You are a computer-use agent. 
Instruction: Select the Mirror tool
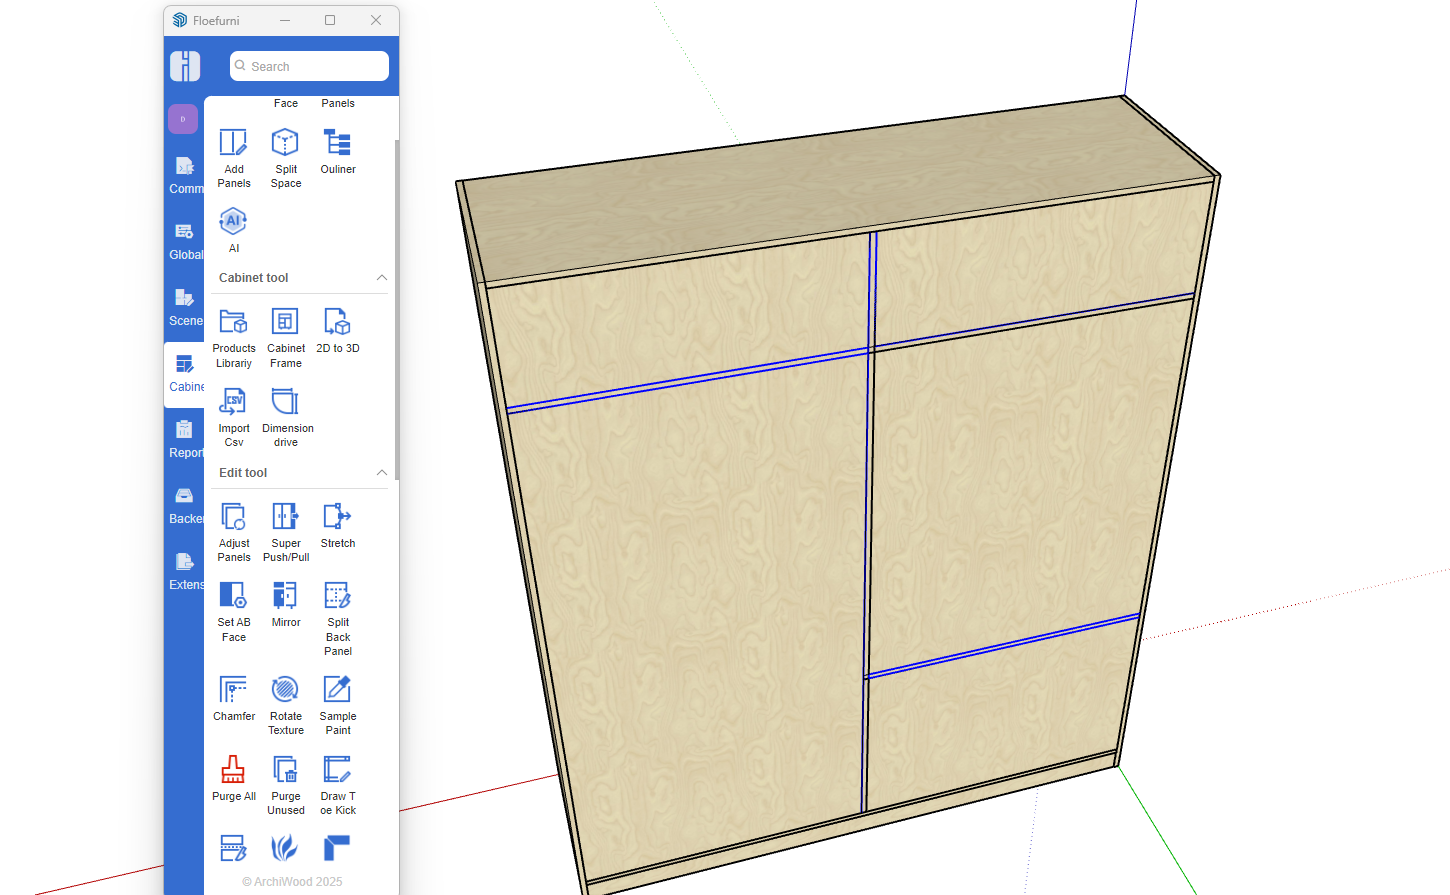coord(285,596)
